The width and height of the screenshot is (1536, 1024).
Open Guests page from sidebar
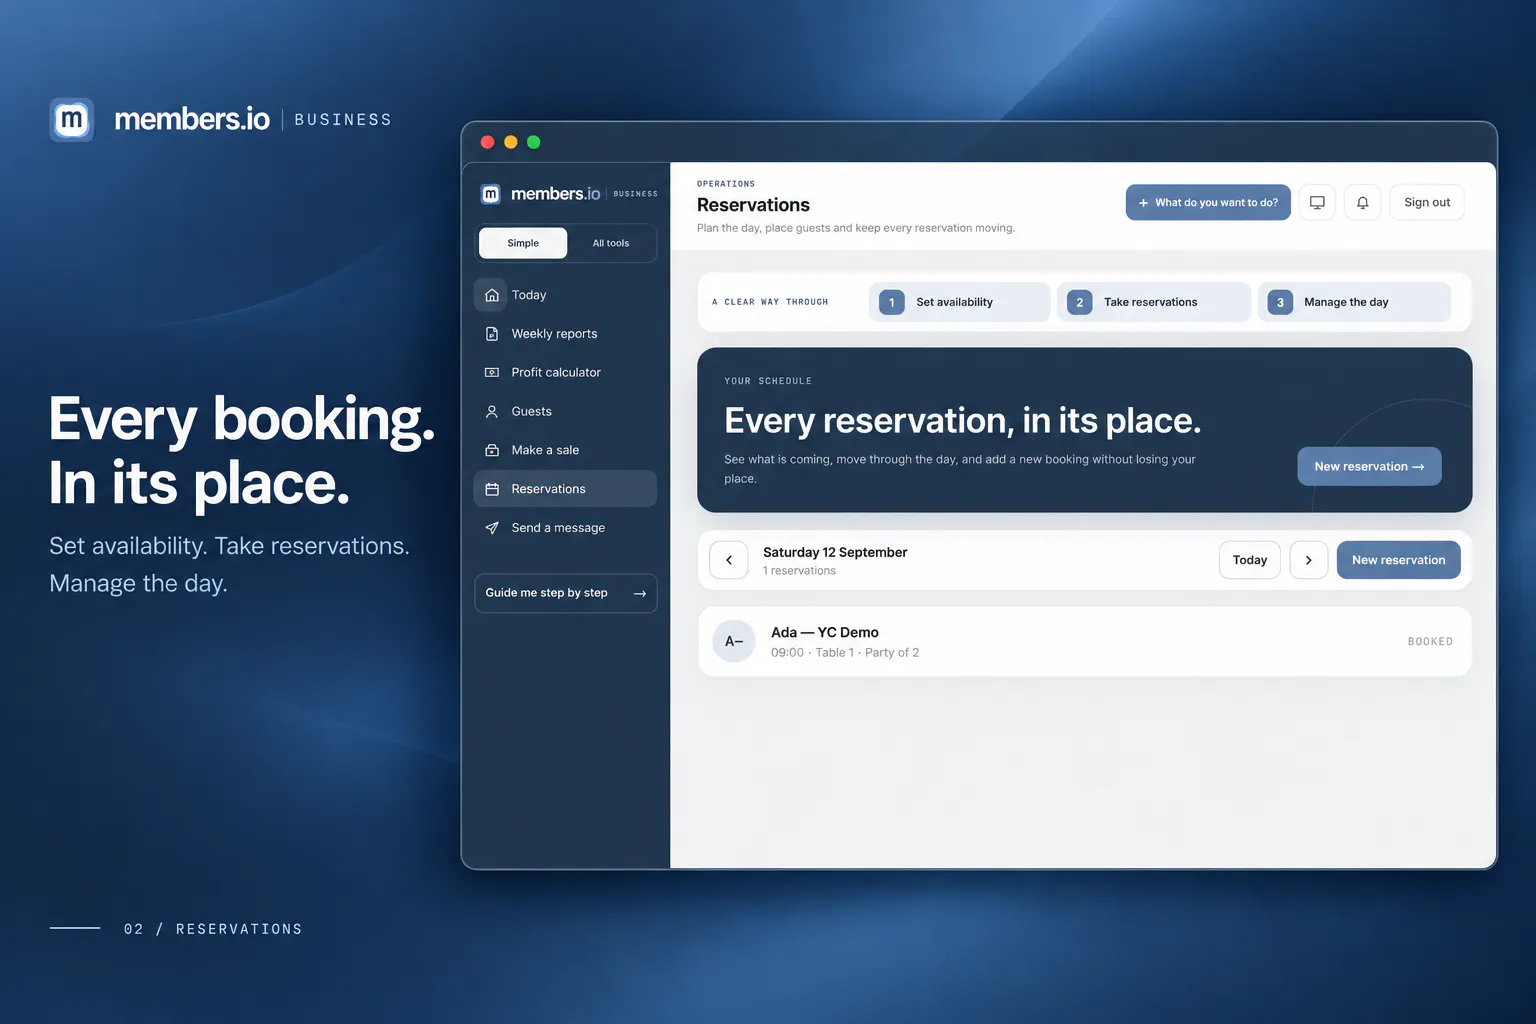coord(565,411)
